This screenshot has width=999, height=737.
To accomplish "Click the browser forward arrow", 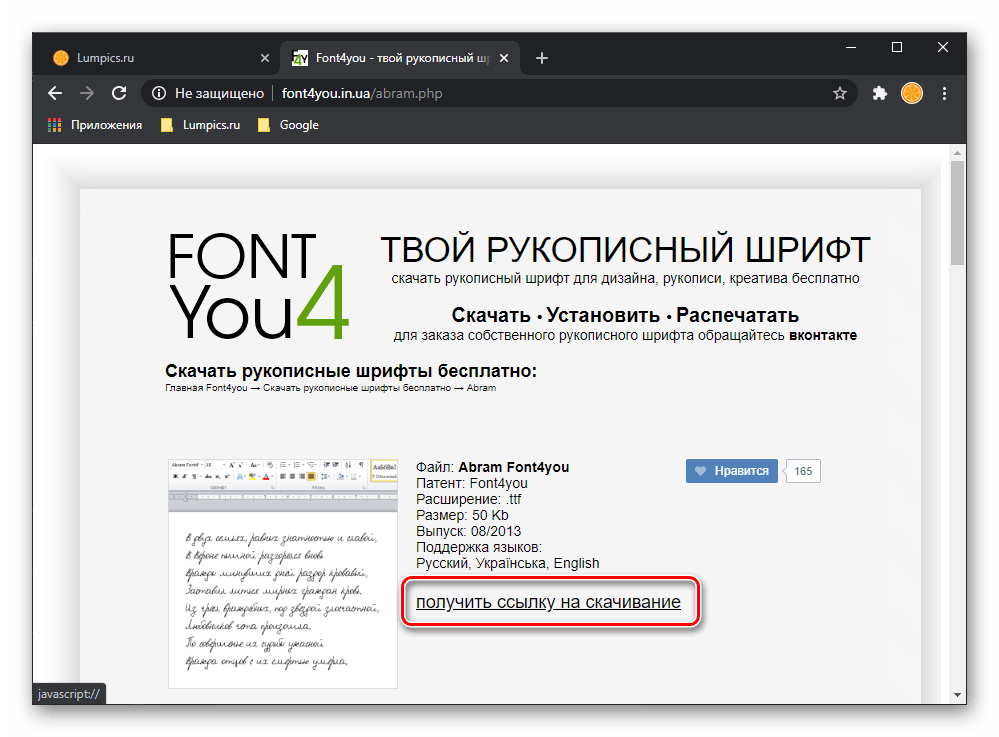I will pyautogui.click(x=87, y=93).
